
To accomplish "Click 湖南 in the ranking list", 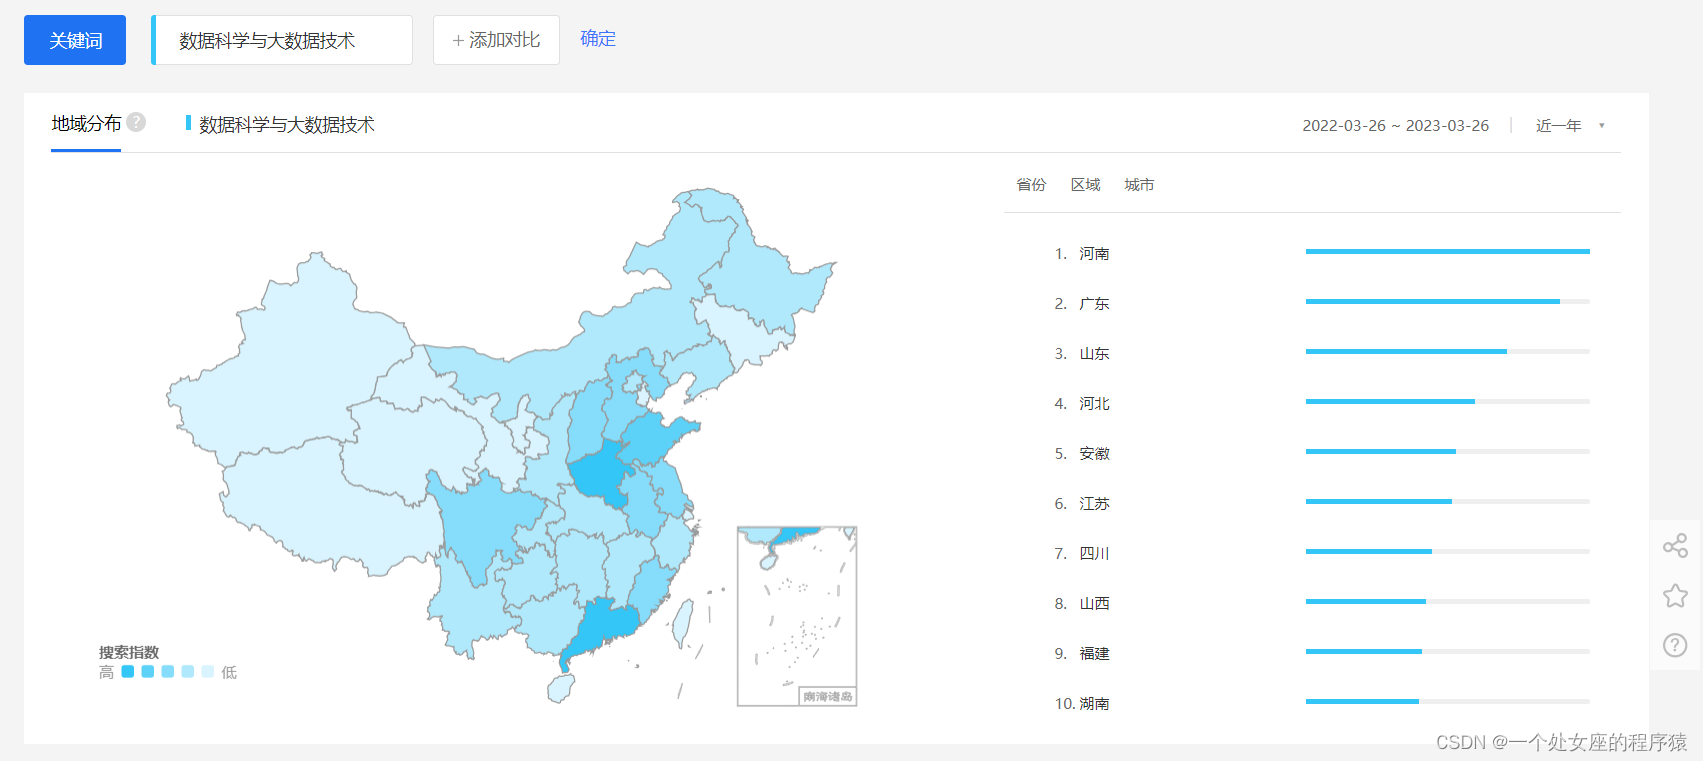I will (x=1094, y=703).
